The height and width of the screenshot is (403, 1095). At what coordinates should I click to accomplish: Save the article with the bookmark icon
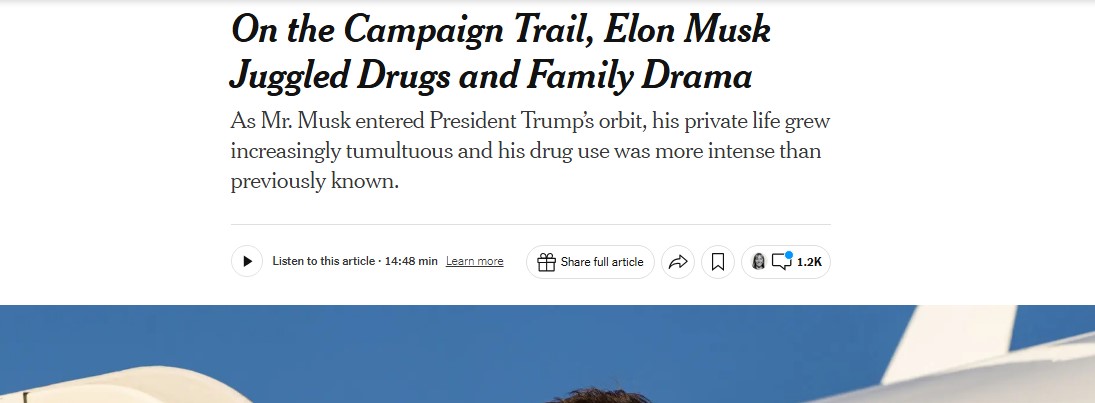(x=718, y=262)
